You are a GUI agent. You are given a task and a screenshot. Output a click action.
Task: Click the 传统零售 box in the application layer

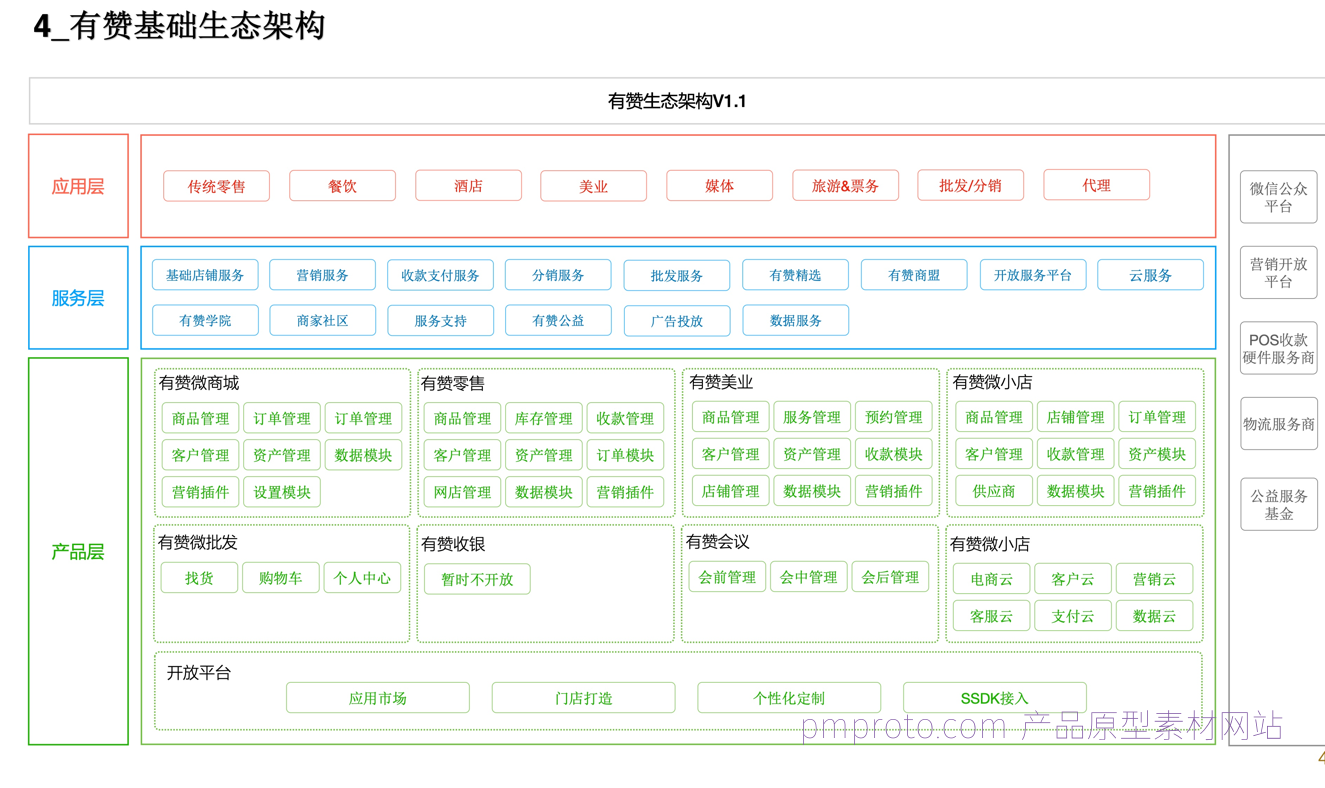(216, 186)
